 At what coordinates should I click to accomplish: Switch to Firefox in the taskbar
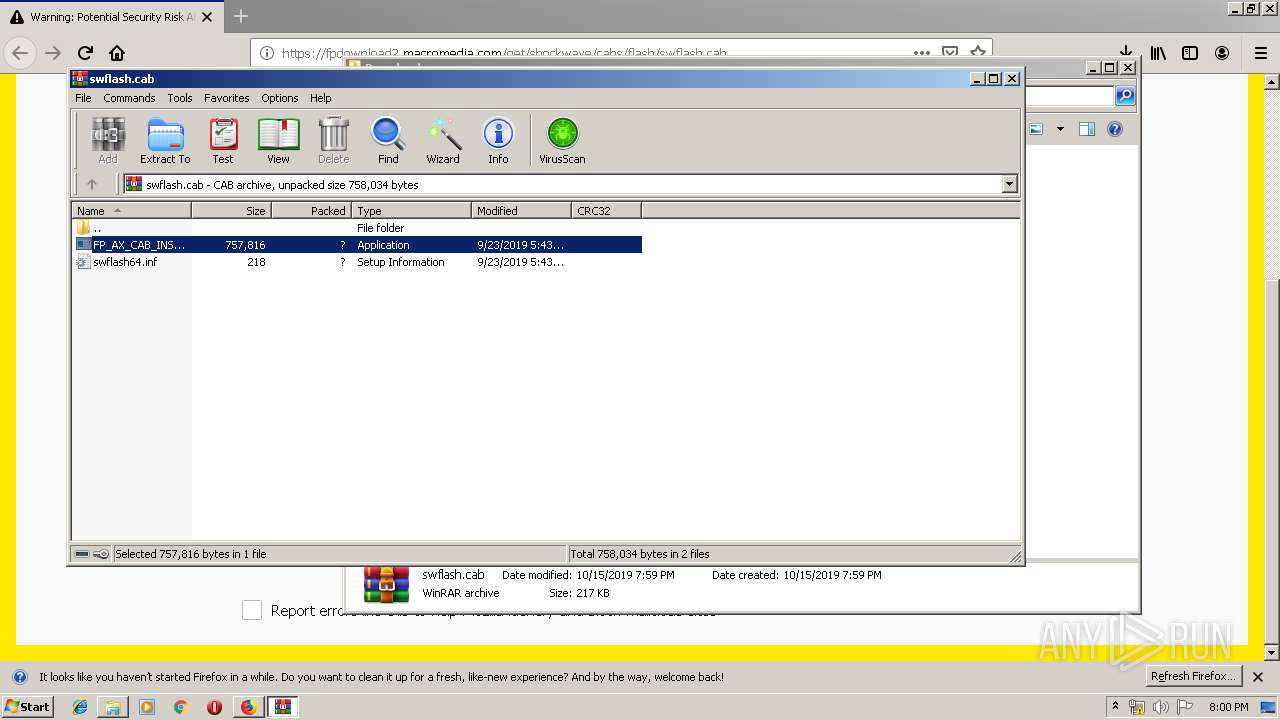[x=248, y=707]
